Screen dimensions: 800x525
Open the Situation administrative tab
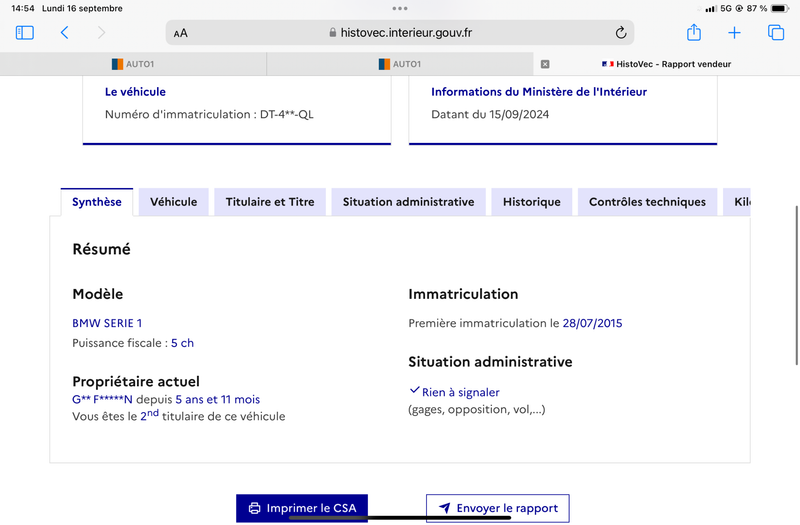tap(408, 202)
